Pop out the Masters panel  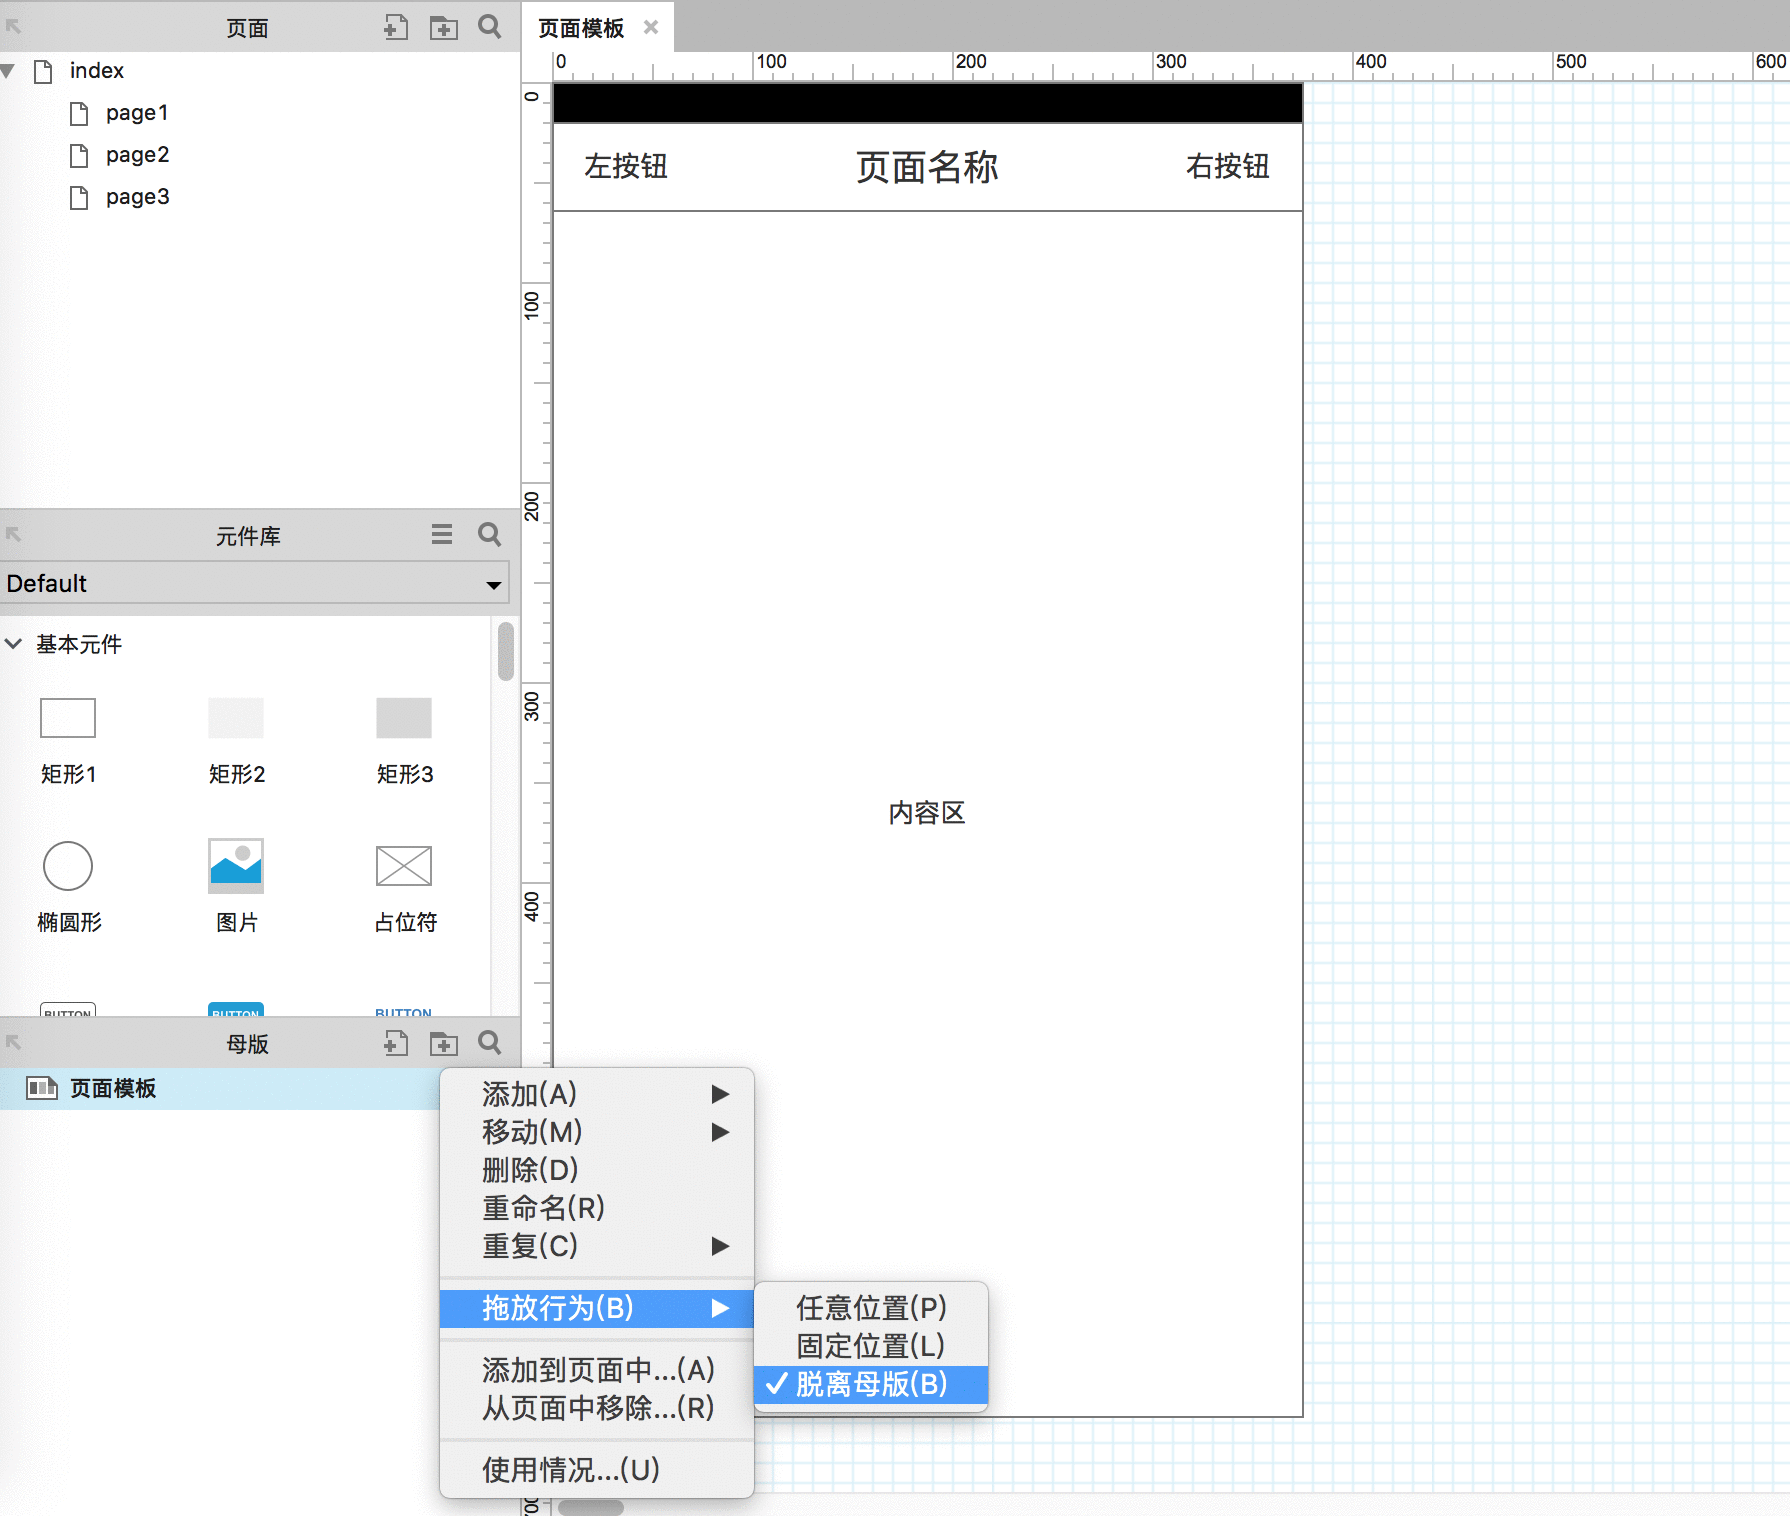tap(13, 1043)
